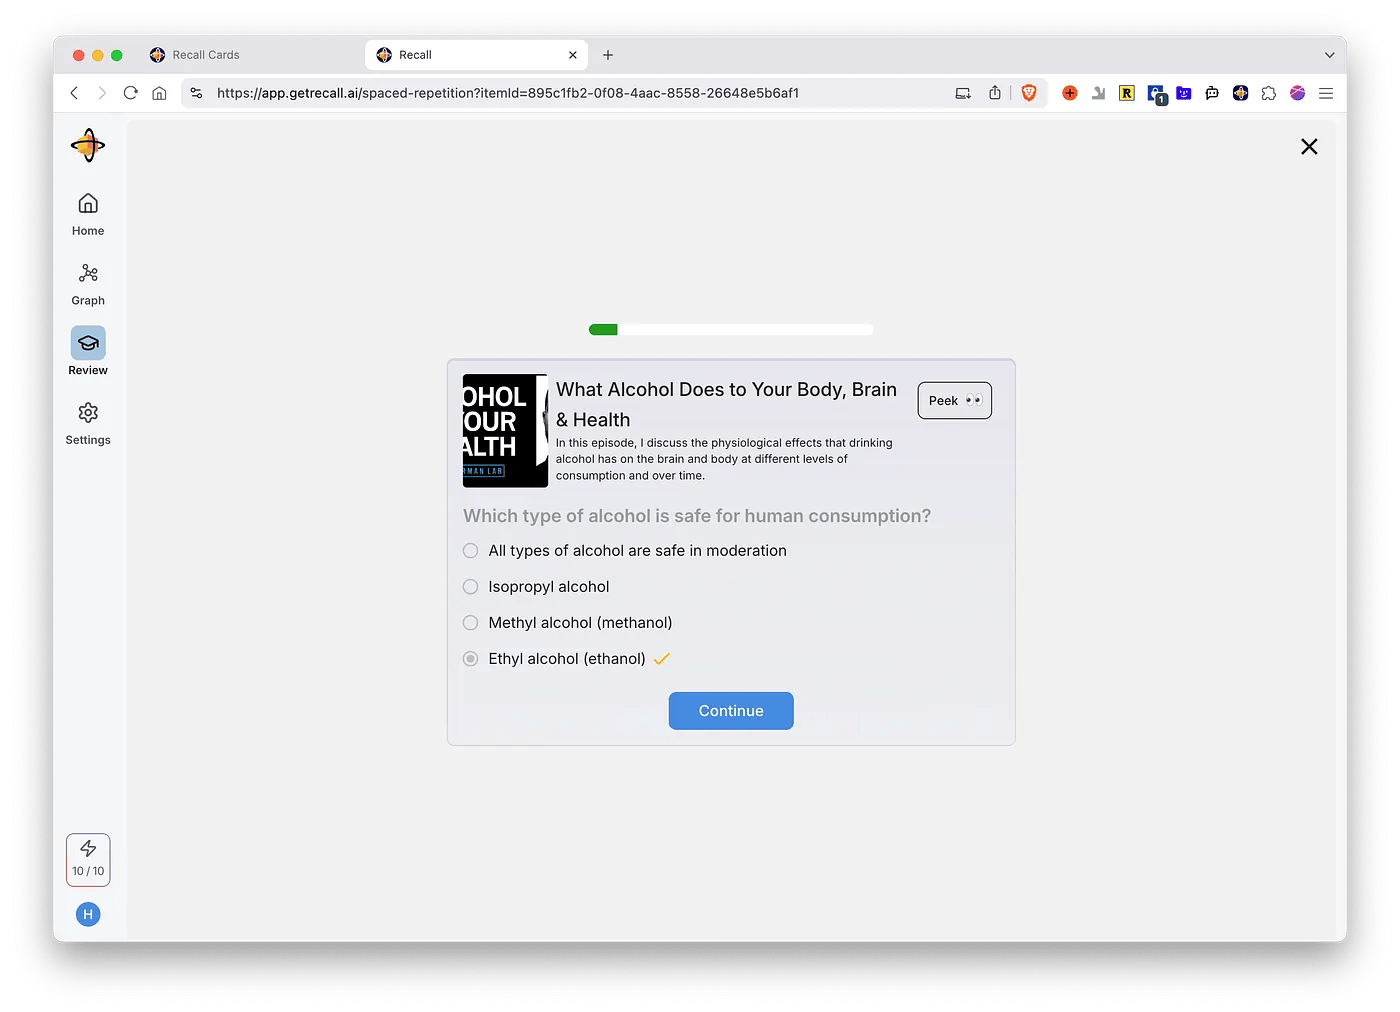
Task: Open Settings from the sidebar
Action: click(88, 423)
